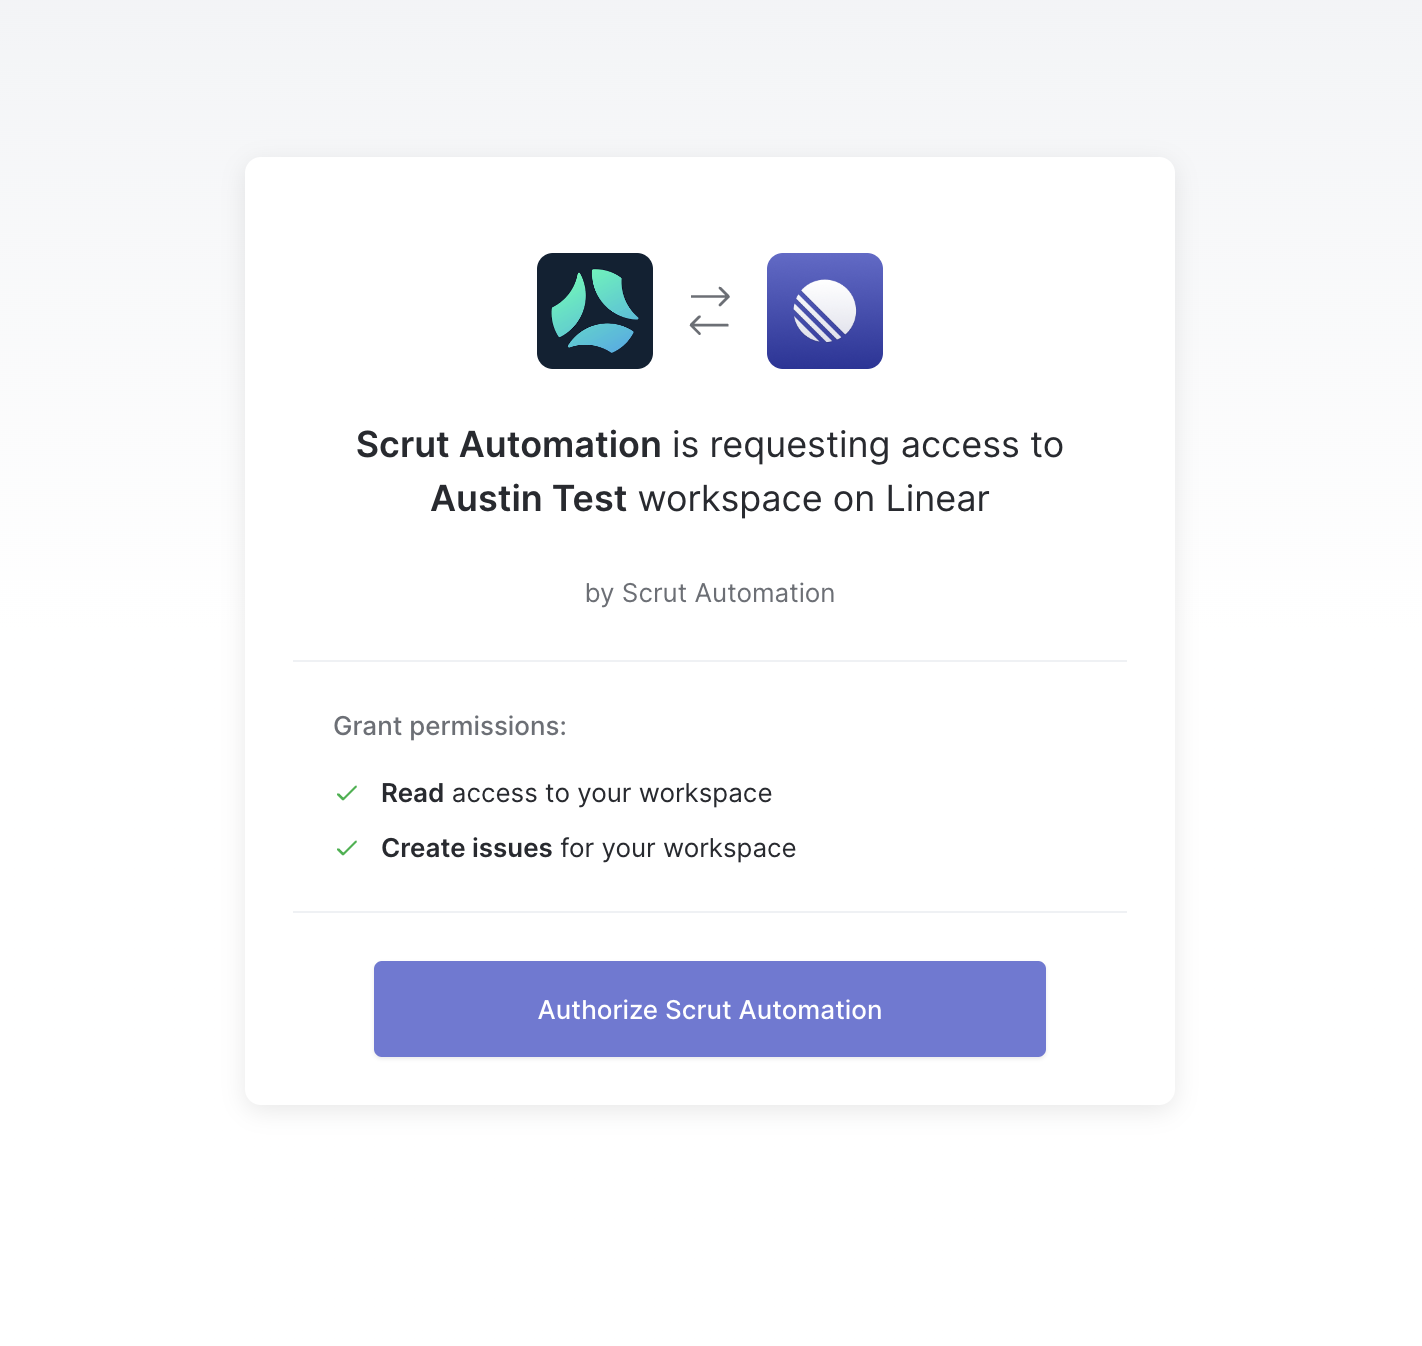Click the green checkmark beside Read access

point(347,793)
